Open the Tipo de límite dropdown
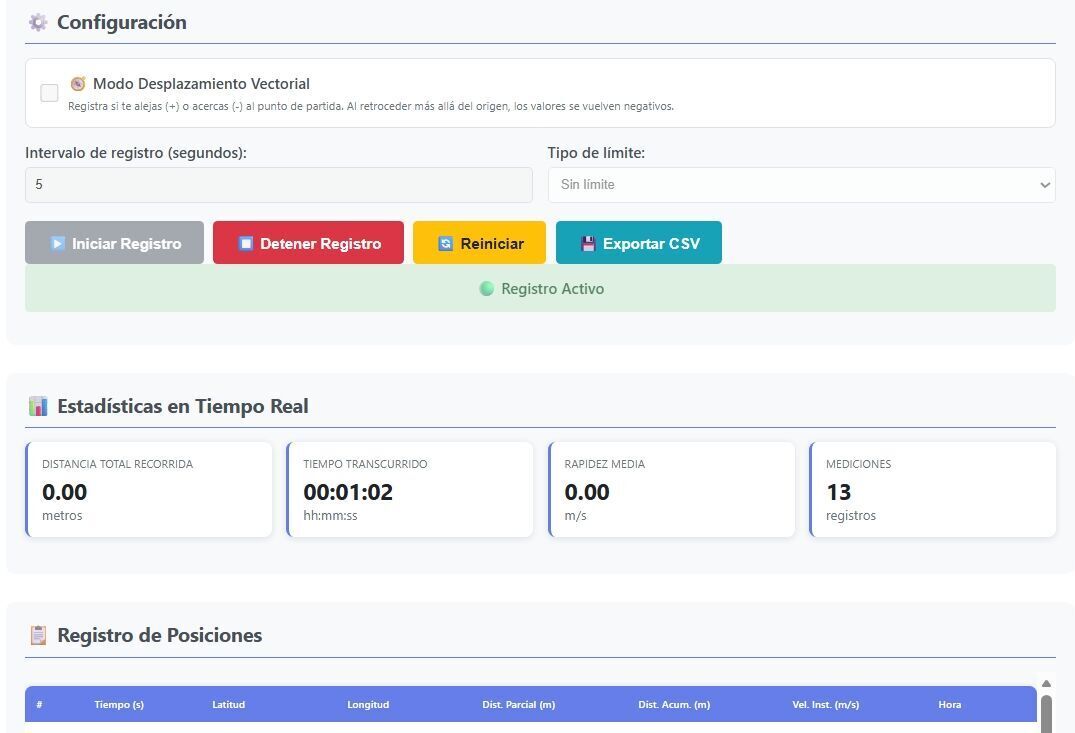The height and width of the screenshot is (733, 1075). [x=801, y=184]
